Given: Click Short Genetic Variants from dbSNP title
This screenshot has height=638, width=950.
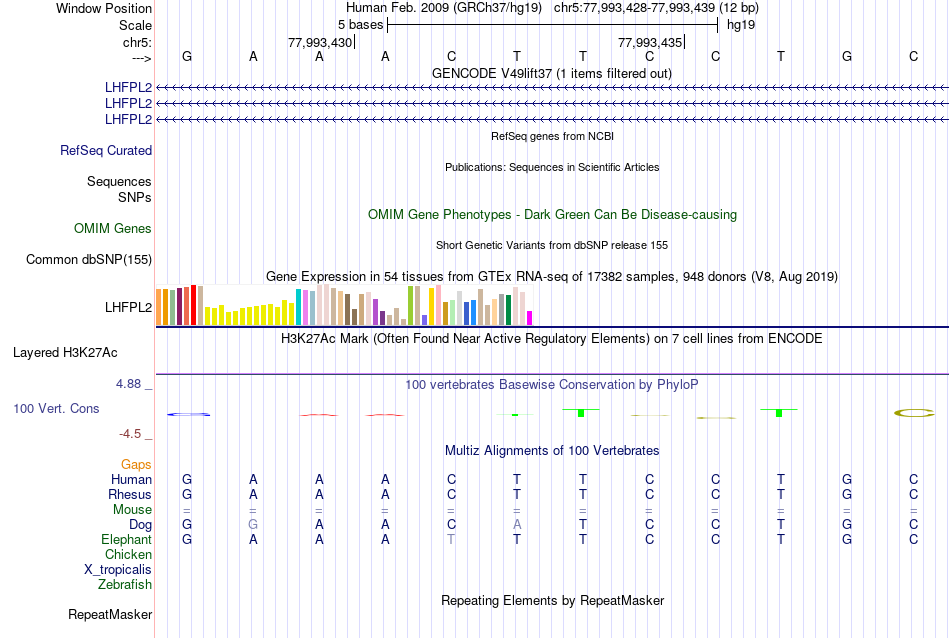Looking at the screenshot, I should click(552, 245).
